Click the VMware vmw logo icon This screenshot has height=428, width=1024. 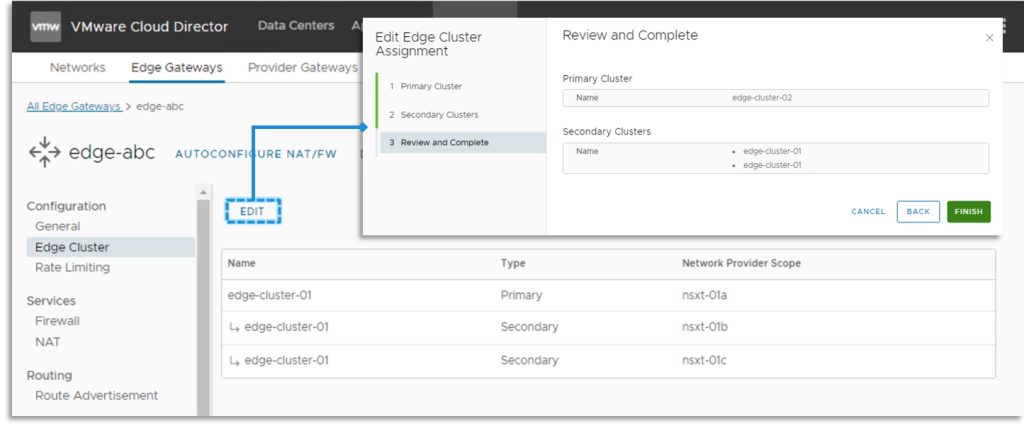pos(44,26)
